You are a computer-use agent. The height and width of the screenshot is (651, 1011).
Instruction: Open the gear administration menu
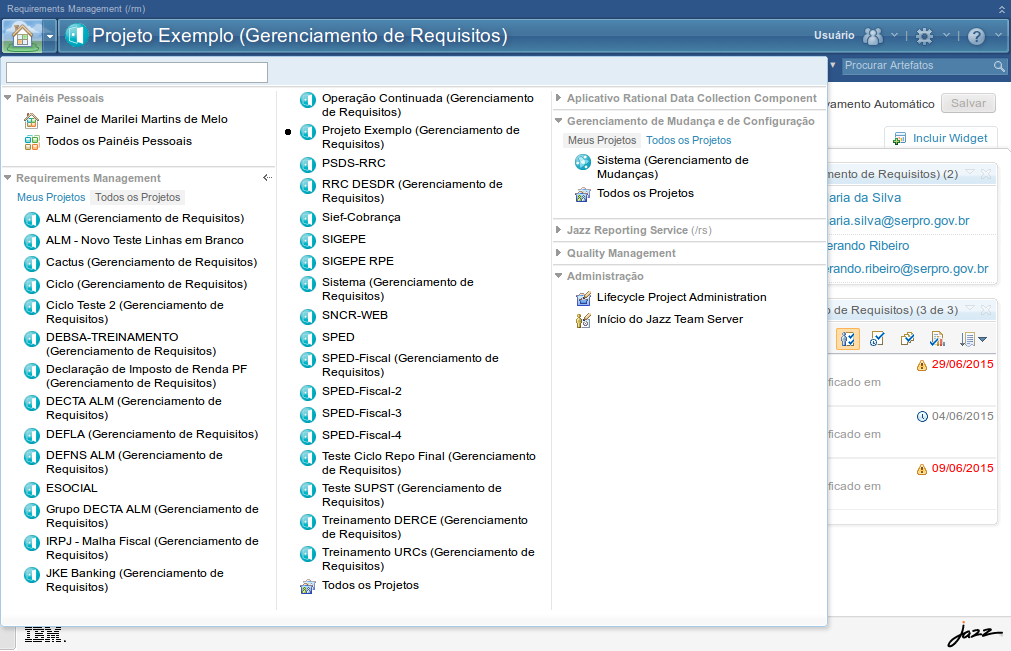tap(925, 36)
